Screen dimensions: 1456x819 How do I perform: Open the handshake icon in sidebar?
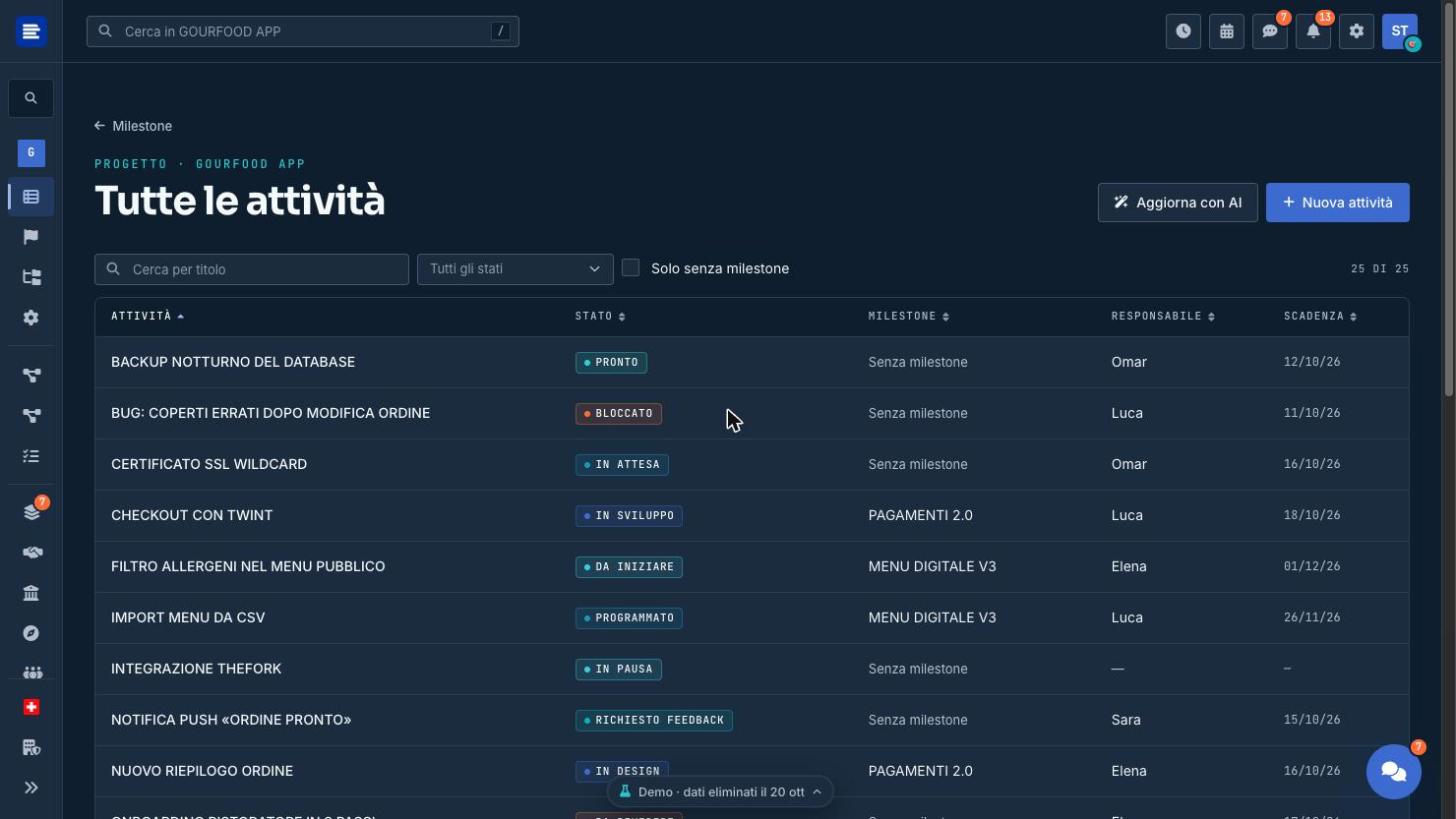[x=31, y=553]
